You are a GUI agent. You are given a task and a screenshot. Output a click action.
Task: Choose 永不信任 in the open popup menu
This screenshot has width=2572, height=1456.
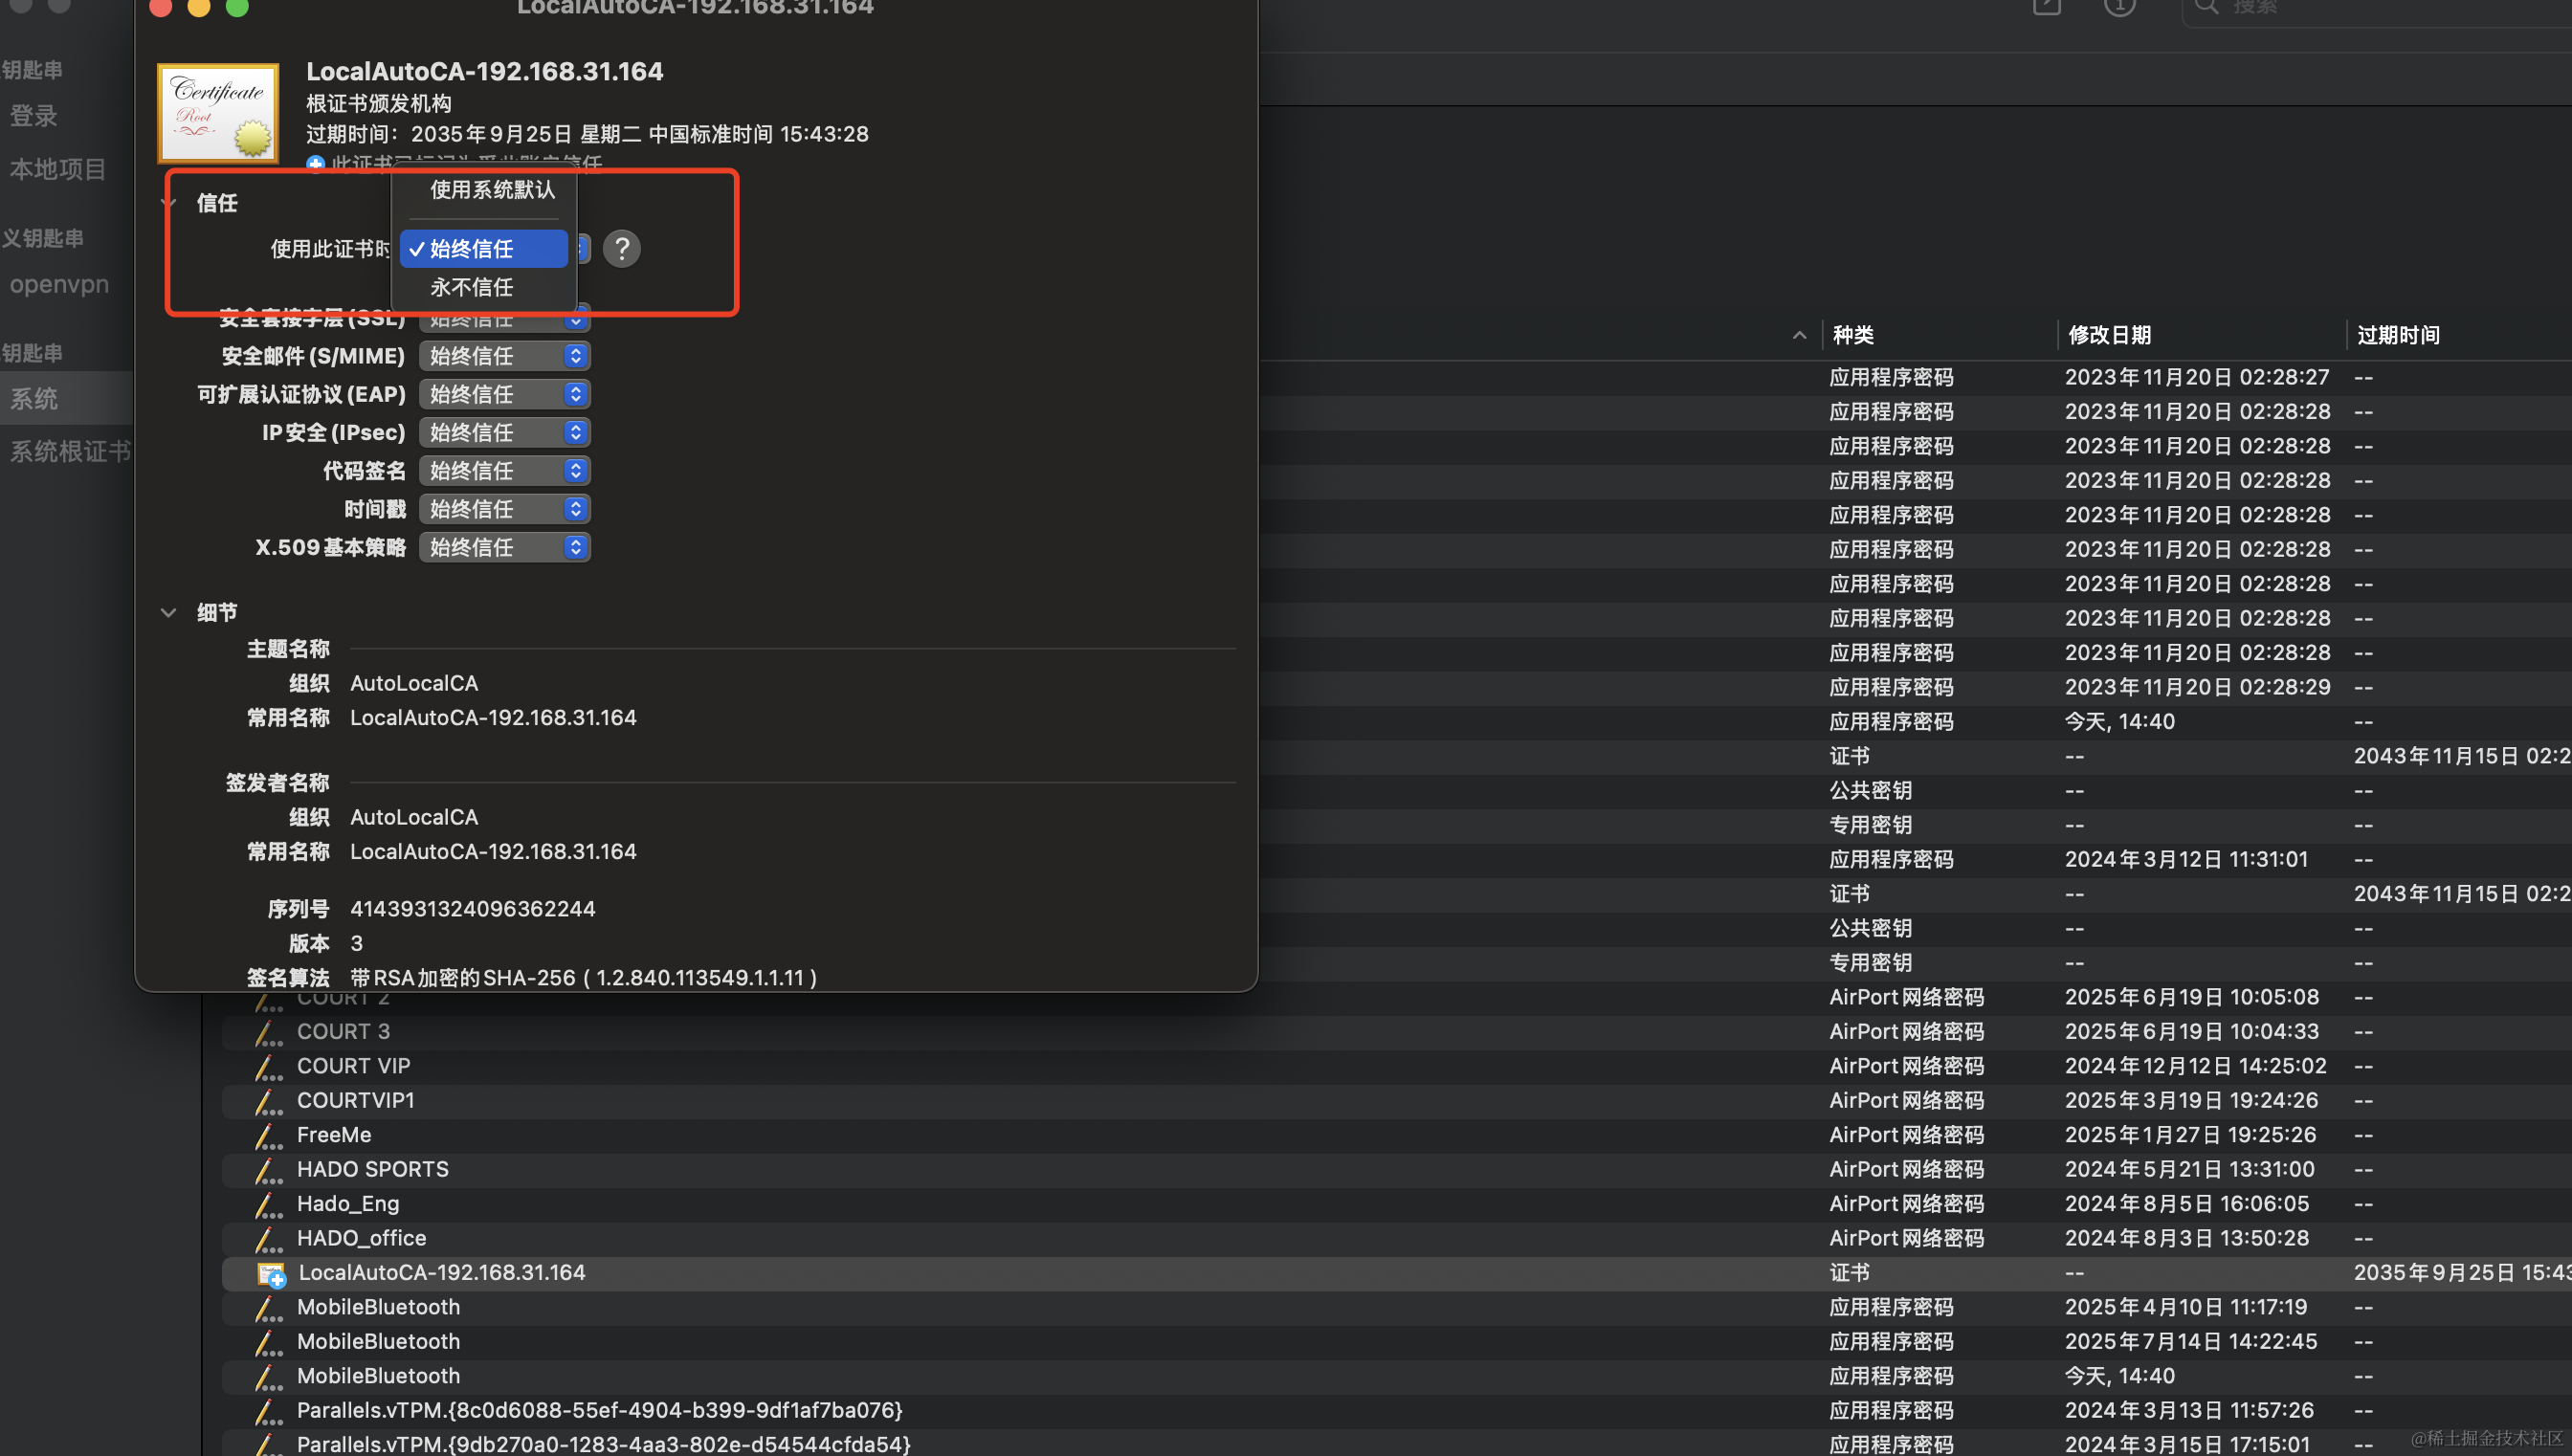coord(472,287)
